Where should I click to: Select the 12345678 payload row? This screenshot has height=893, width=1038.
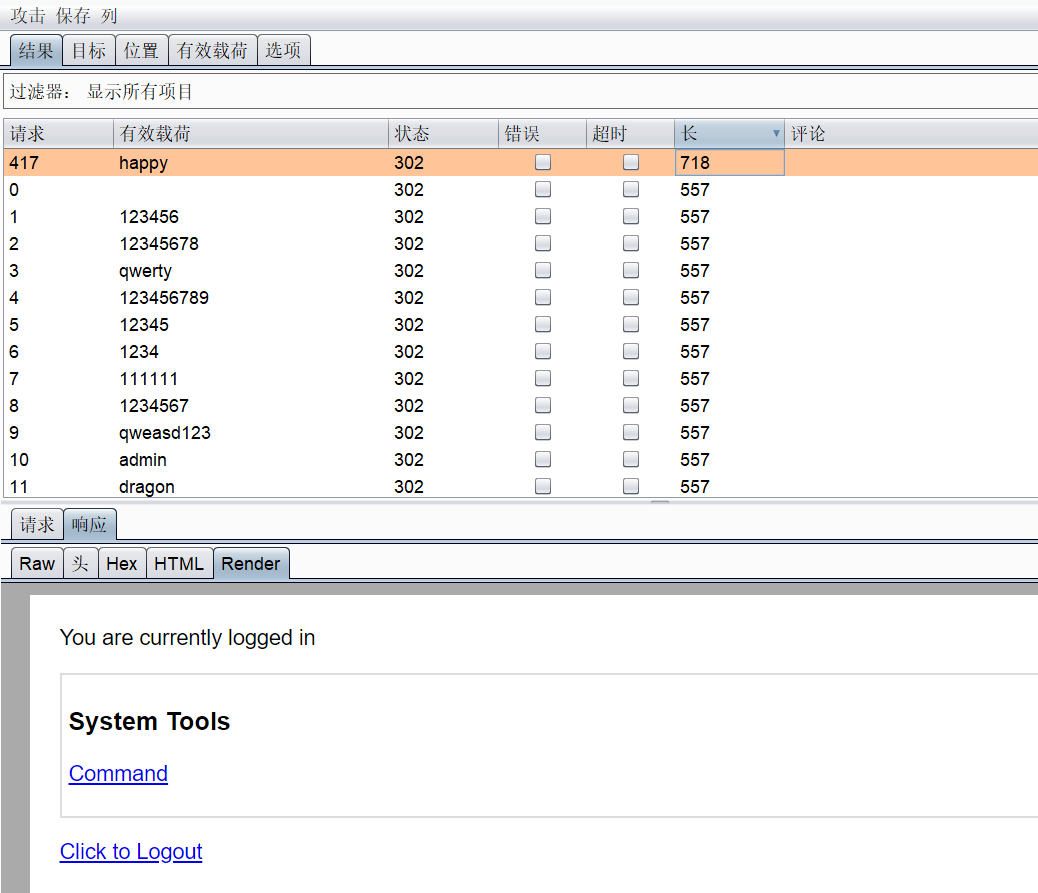[x=520, y=244]
